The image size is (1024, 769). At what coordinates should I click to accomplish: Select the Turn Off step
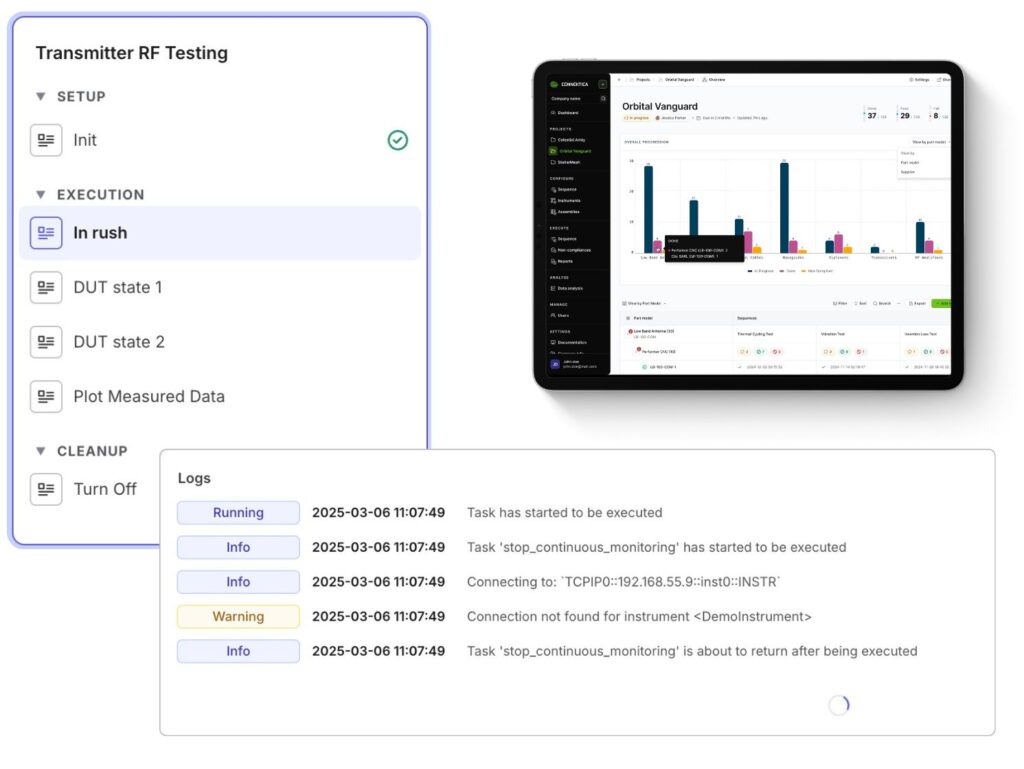coord(91,489)
